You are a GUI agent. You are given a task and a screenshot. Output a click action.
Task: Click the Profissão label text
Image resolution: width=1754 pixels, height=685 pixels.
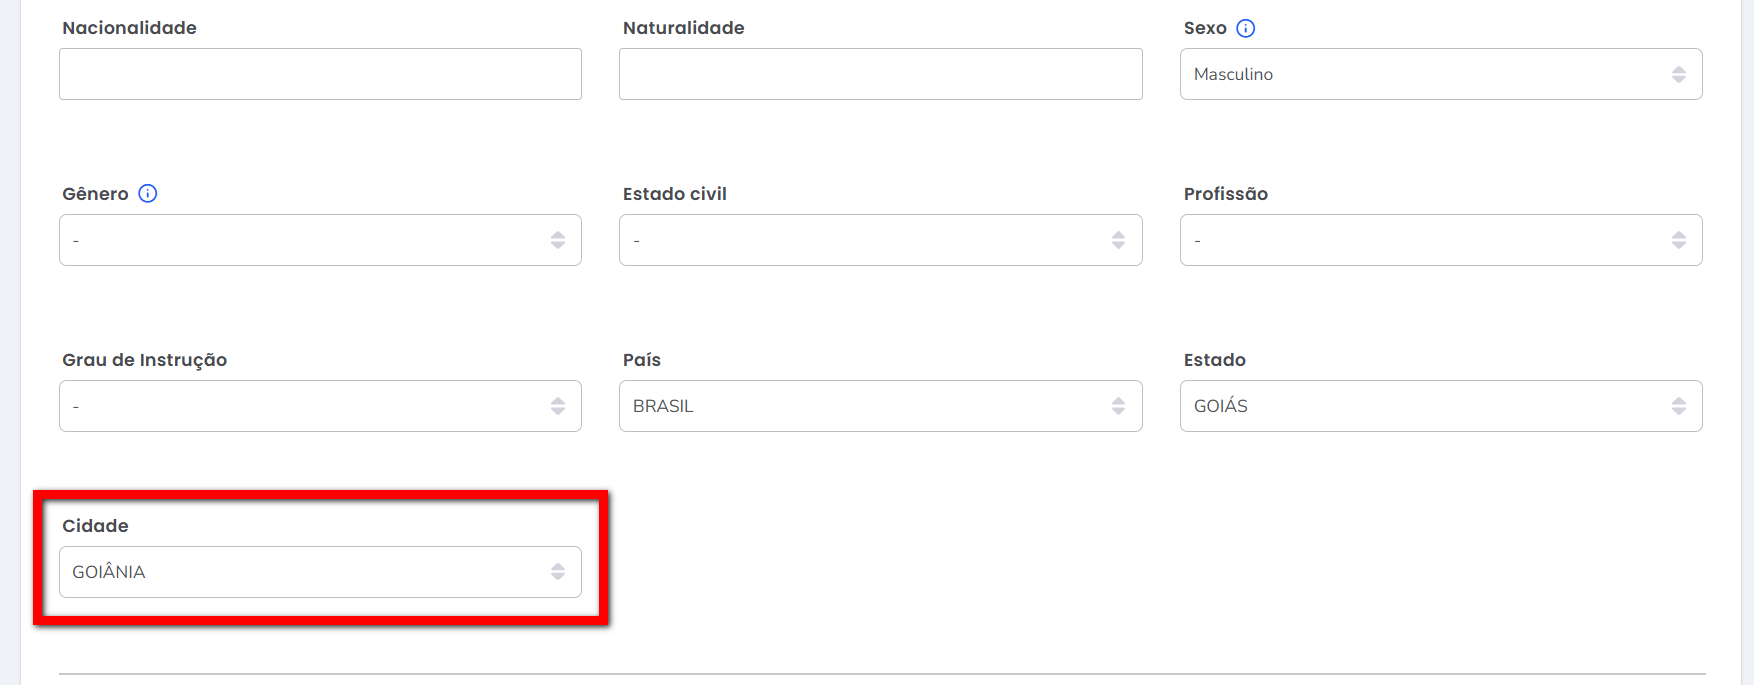click(x=1225, y=194)
